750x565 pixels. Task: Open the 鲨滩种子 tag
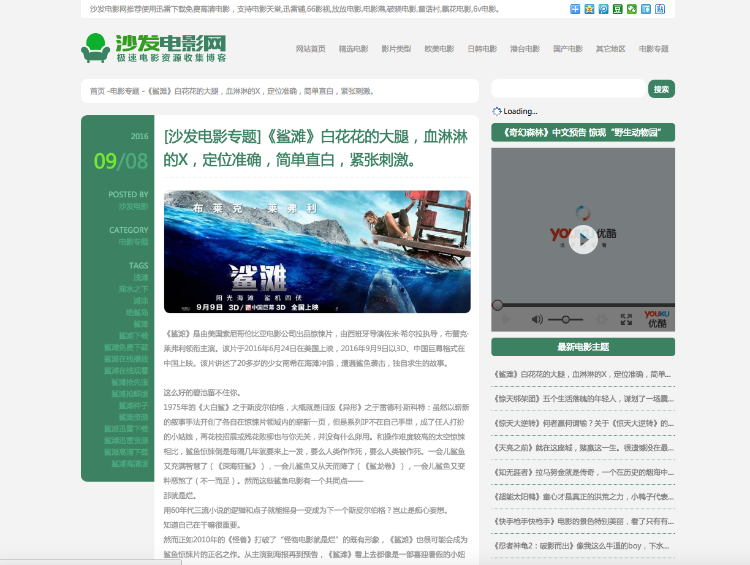[x=133, y=405]
